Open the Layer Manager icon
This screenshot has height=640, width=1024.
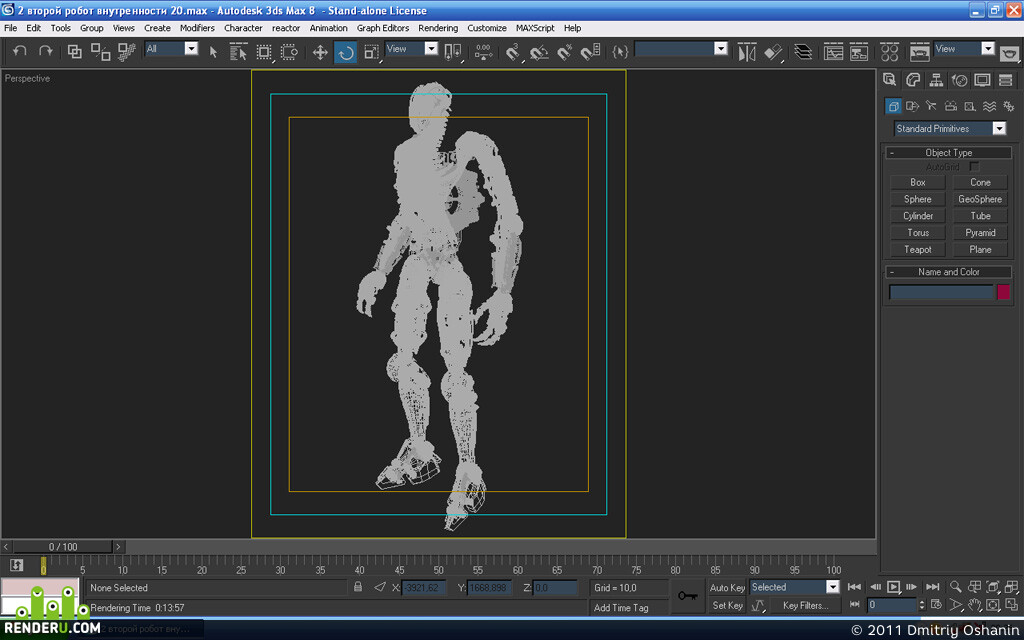tap(803, 52)
